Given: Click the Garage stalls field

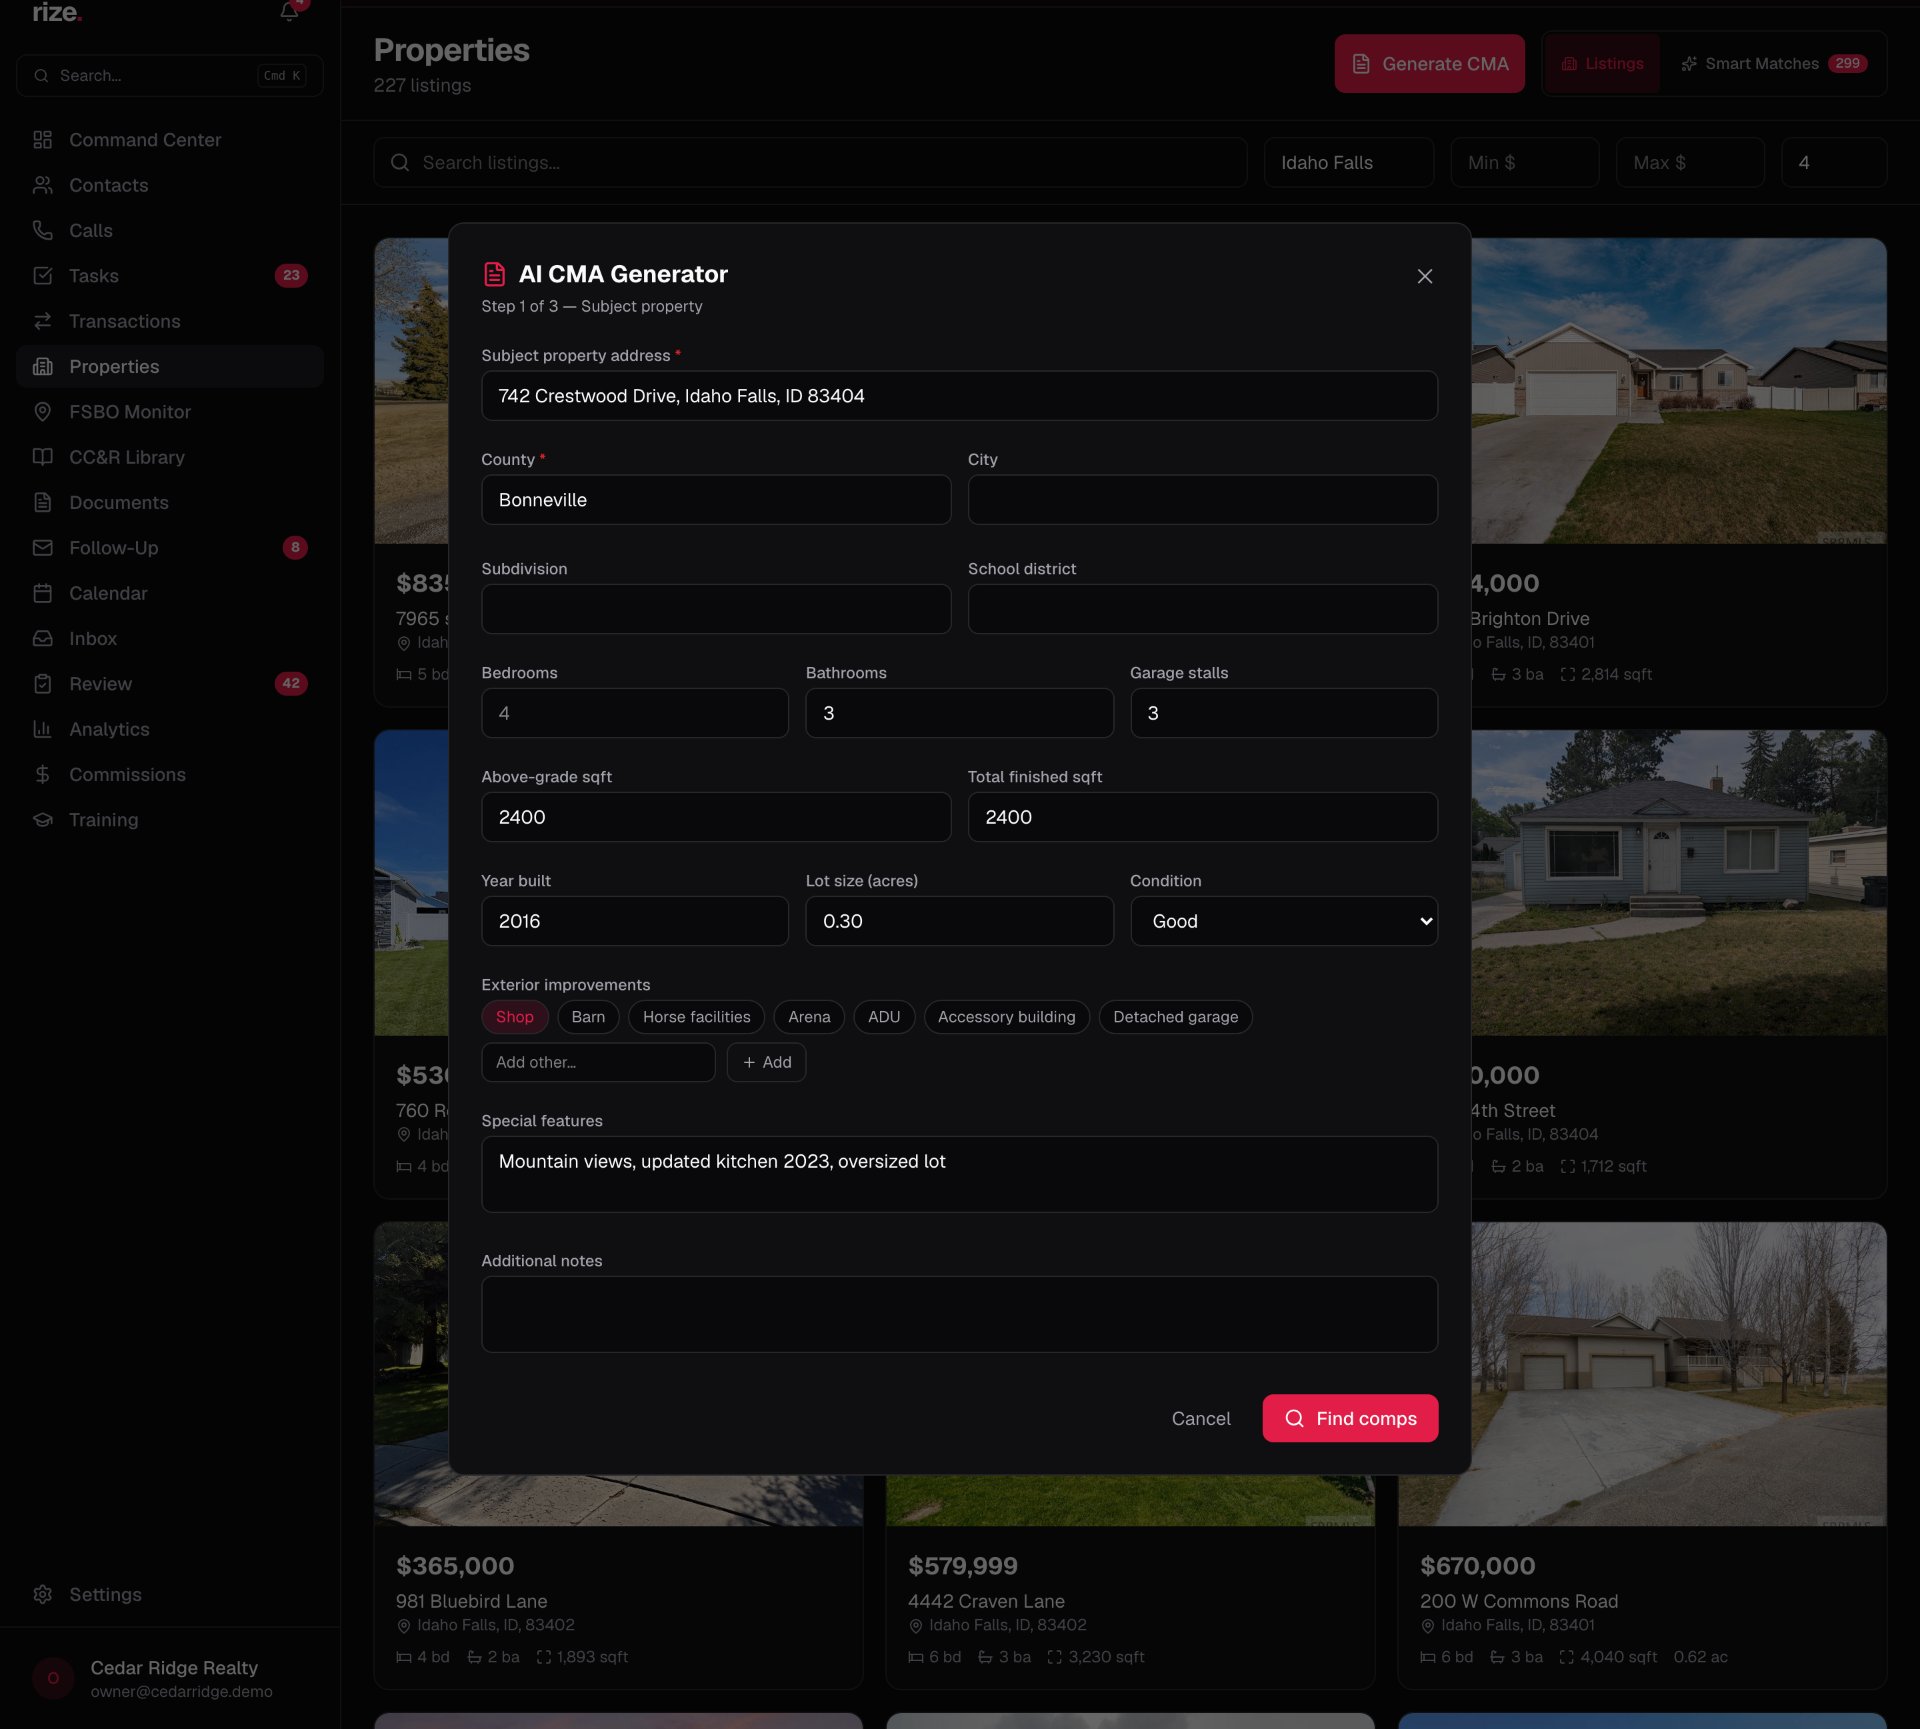Looking at the screenshot, I should [1284, 713].
